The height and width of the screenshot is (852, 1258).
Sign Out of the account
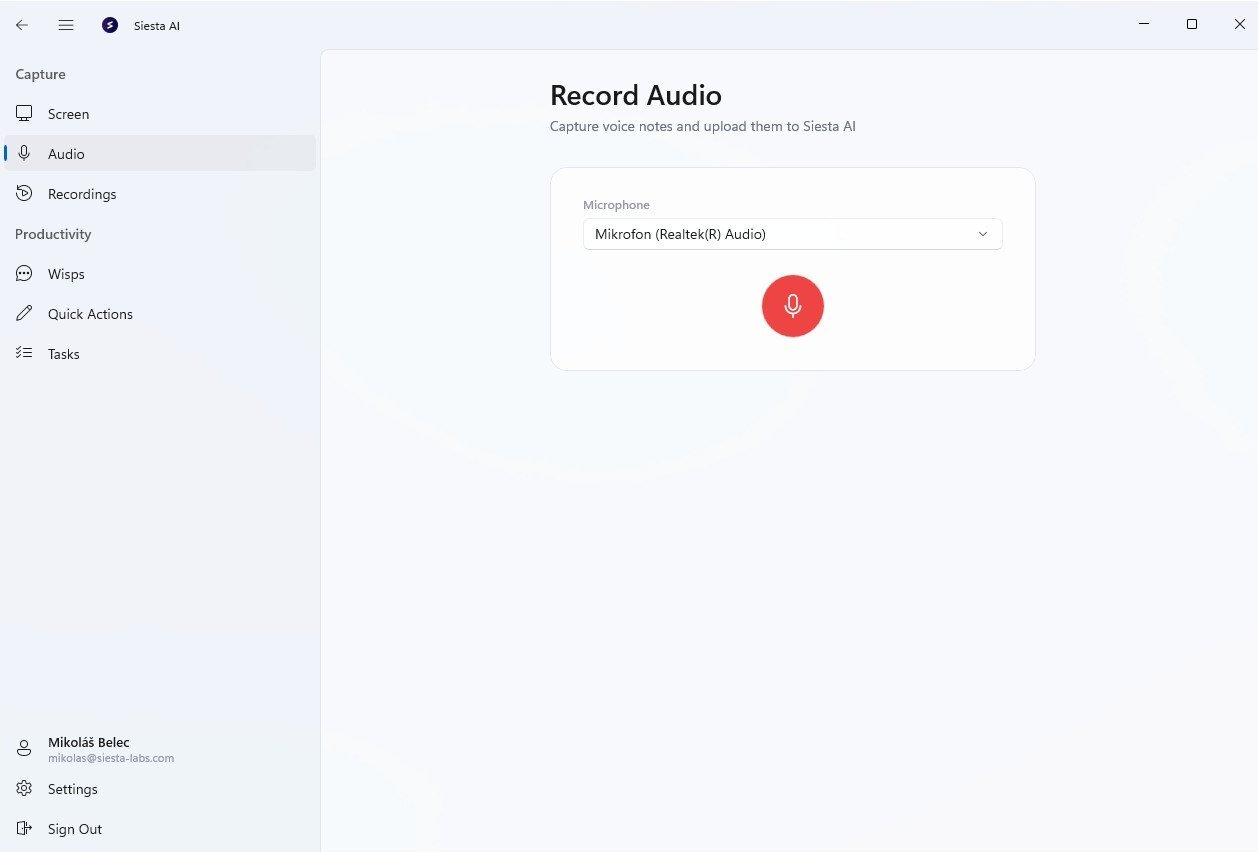point(160,829)
